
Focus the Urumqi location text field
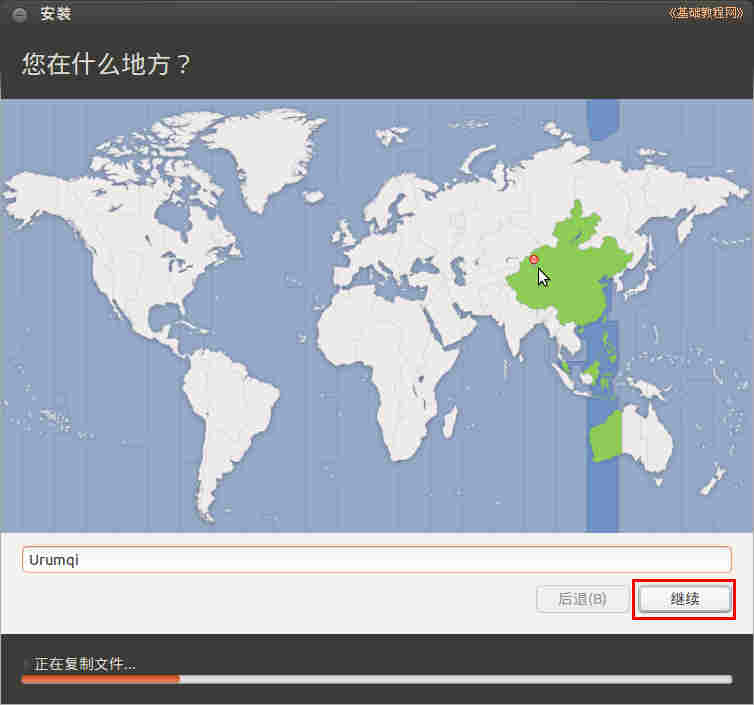coord(377,560)
